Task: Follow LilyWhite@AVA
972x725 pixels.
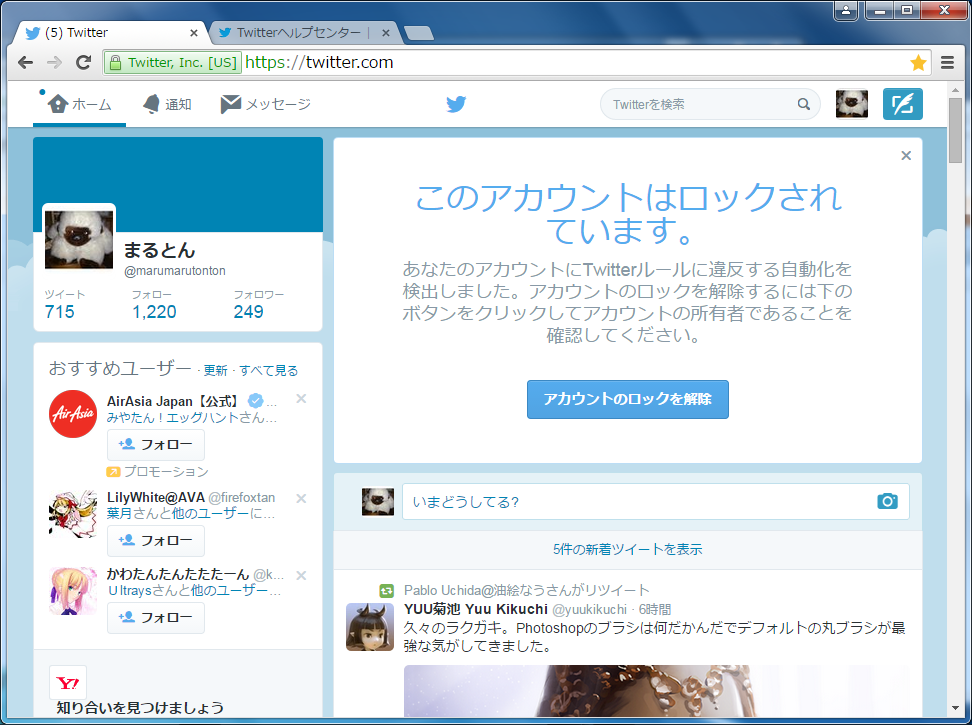Action: pyautogui.click(x=156, y=540)
